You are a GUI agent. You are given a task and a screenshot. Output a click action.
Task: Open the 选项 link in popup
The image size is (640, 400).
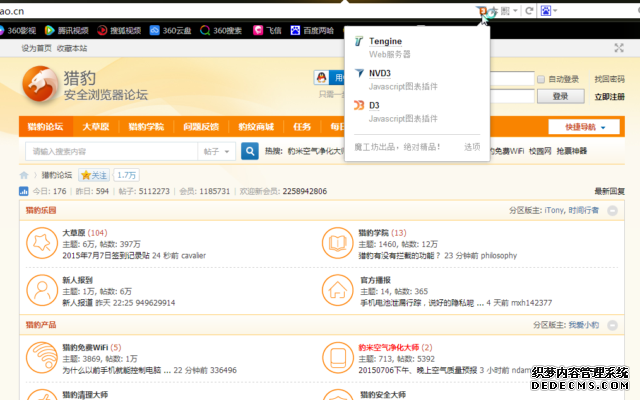(x=472, y=147)
